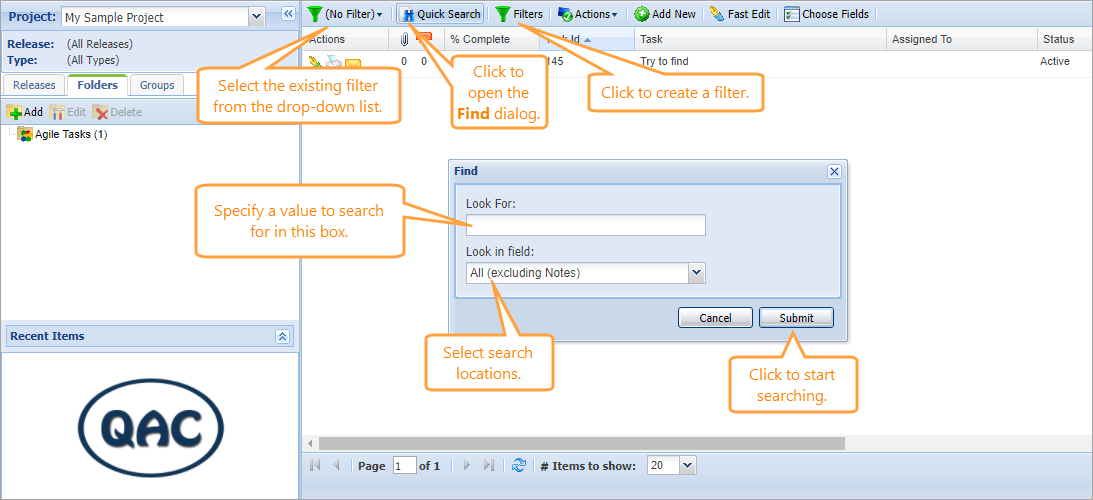Activate Fast Edit mode

pyautogui.click(x=740, y=14)
